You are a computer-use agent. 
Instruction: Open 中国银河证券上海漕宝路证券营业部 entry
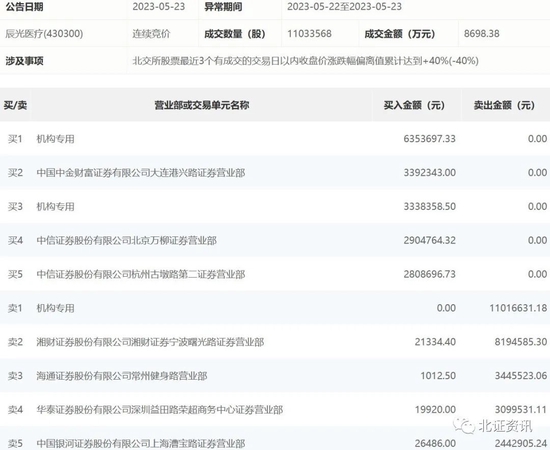141,443
